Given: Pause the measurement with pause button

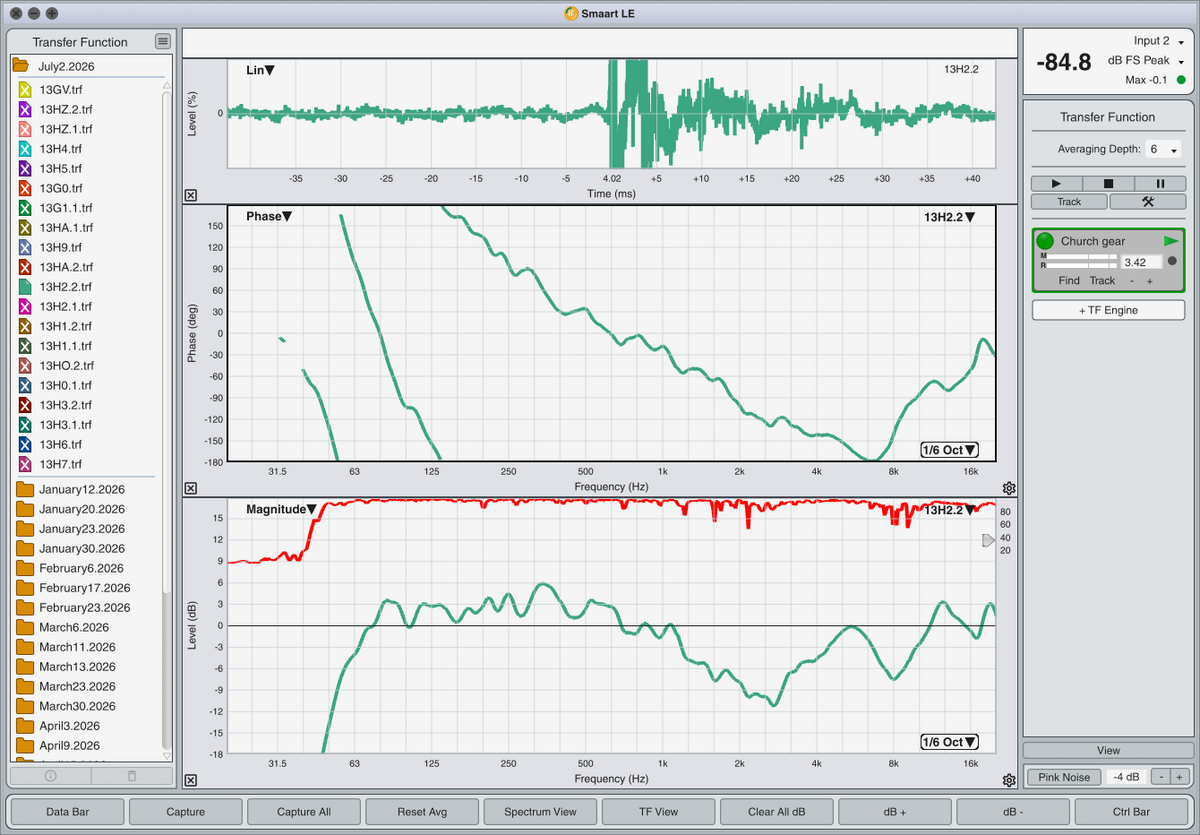Looking at the screenshot, I should pyautogui.click(x=1160, y=184).
